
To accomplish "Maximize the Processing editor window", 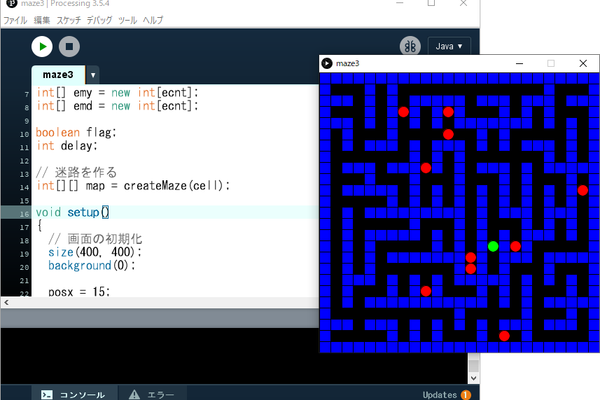I will tap(431, 3).
